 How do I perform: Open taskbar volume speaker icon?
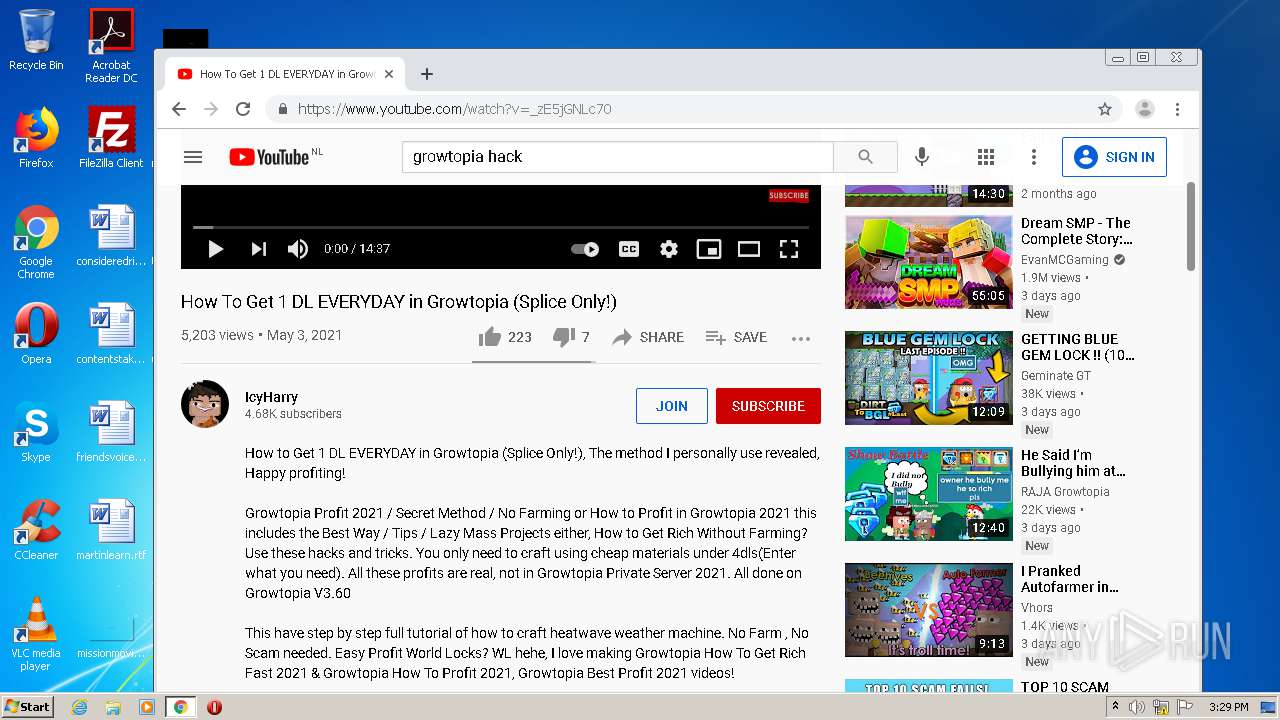pos(1137,707)
